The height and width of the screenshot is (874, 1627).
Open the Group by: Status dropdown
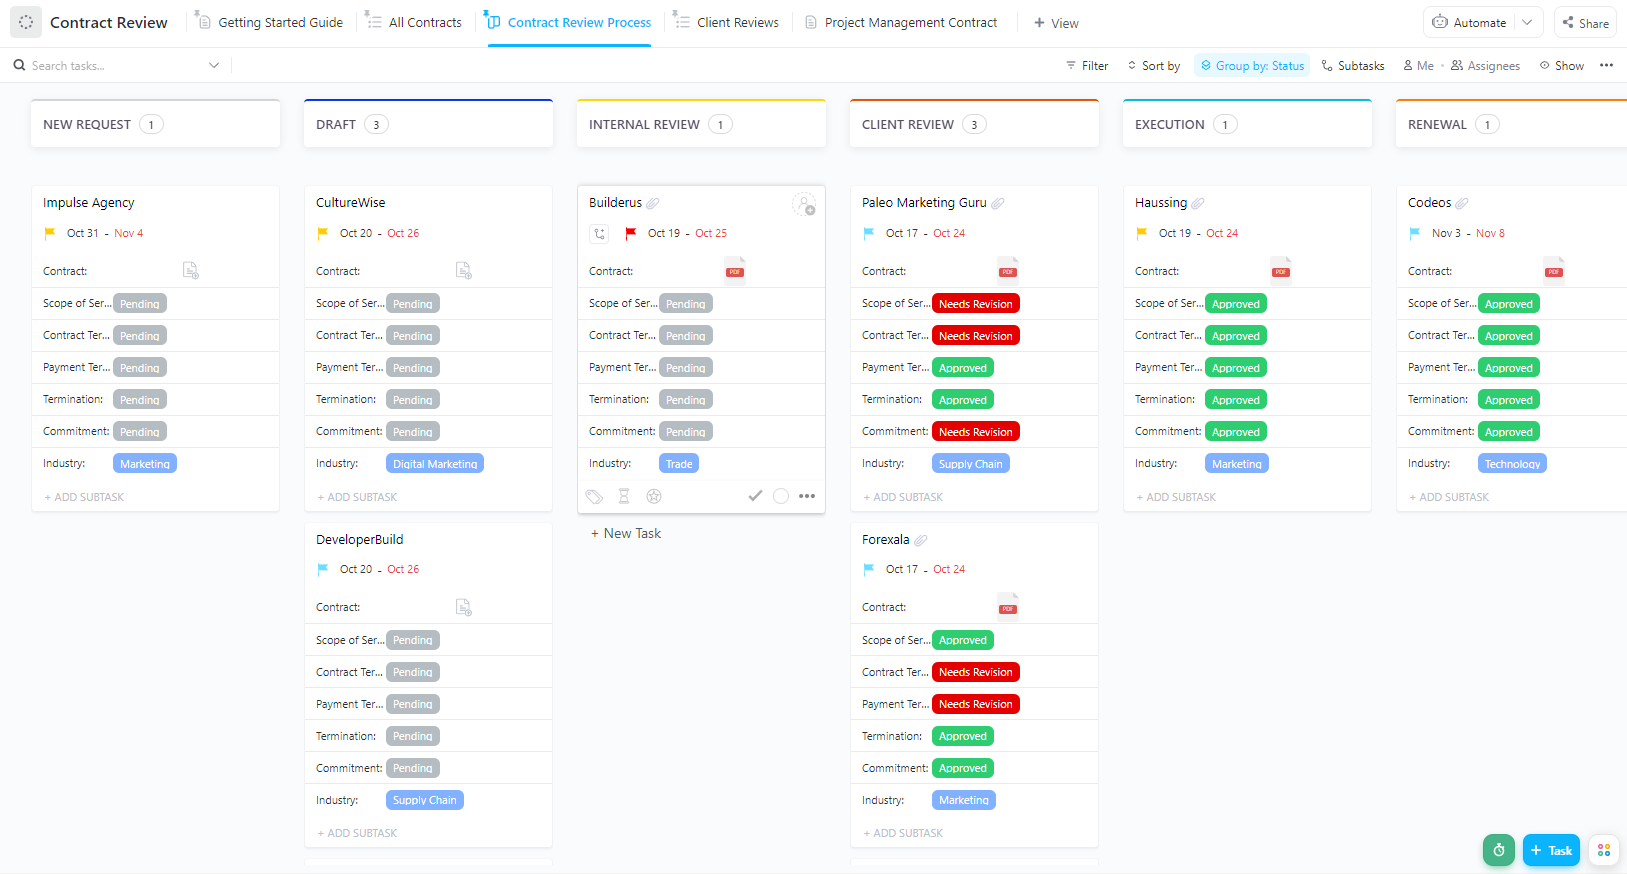pyautogui.click(x=1252, y=66)
